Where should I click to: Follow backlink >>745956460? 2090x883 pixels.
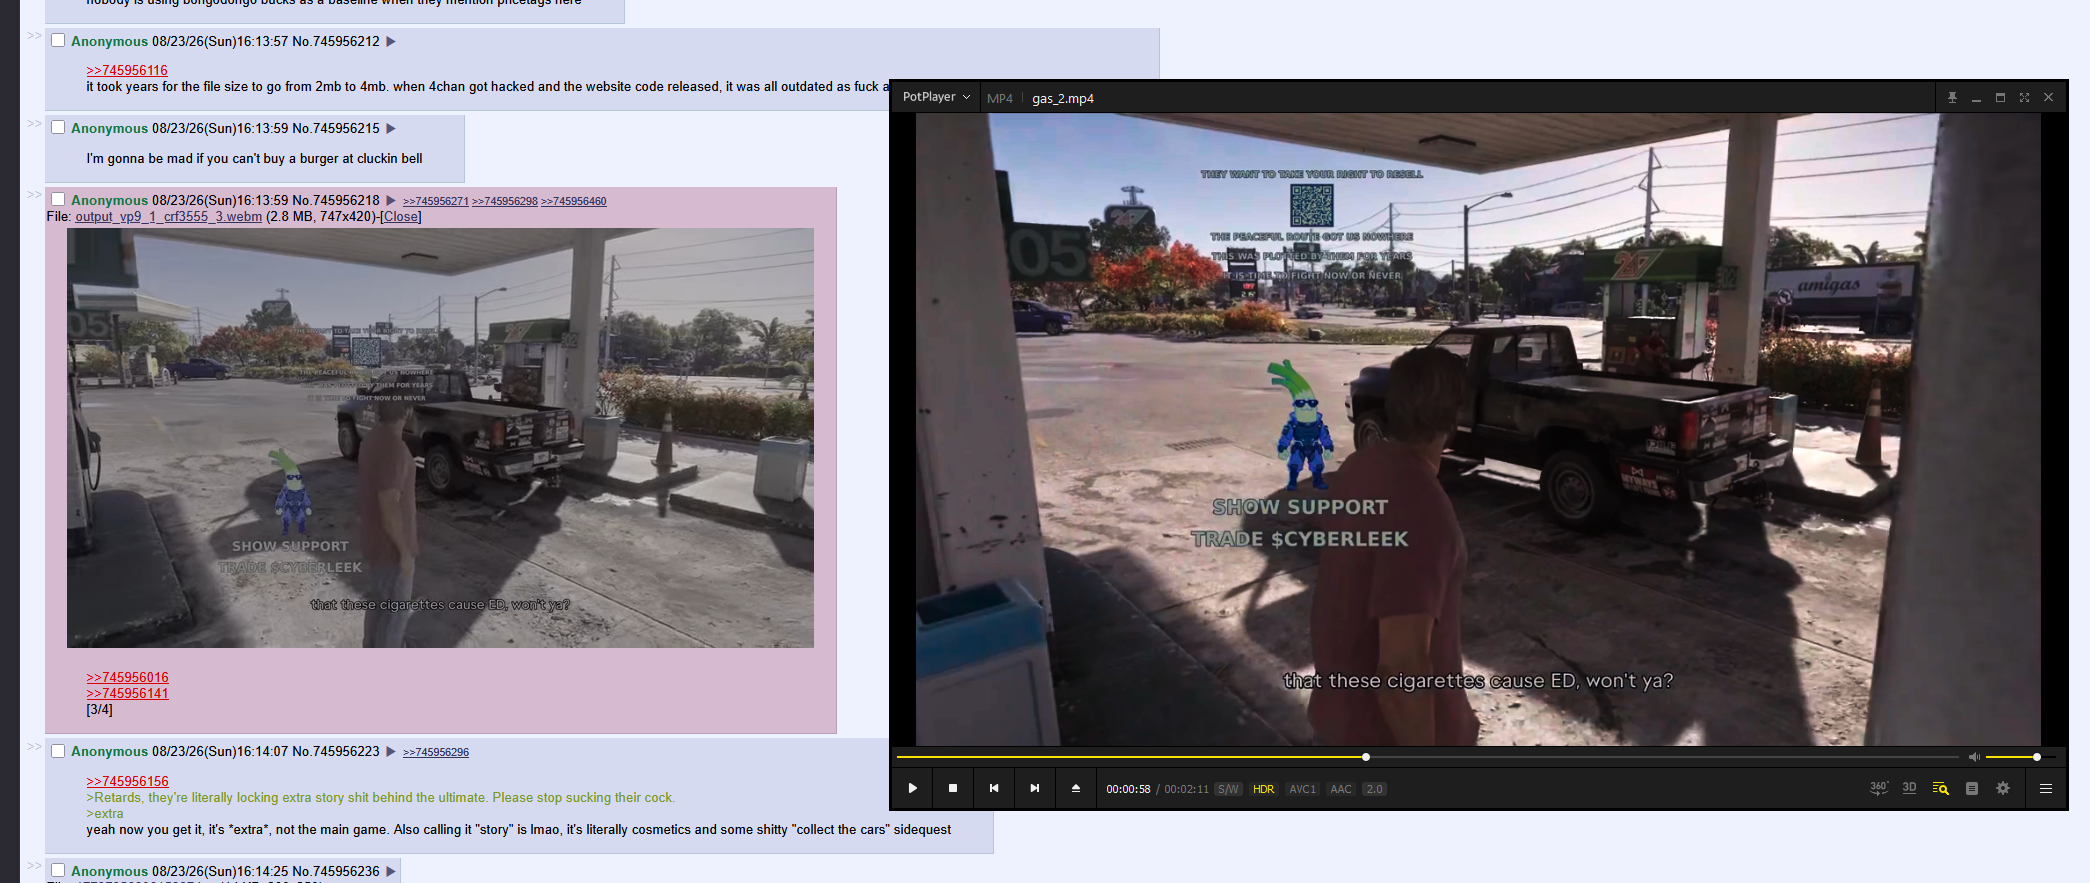[x=574, y=201]
